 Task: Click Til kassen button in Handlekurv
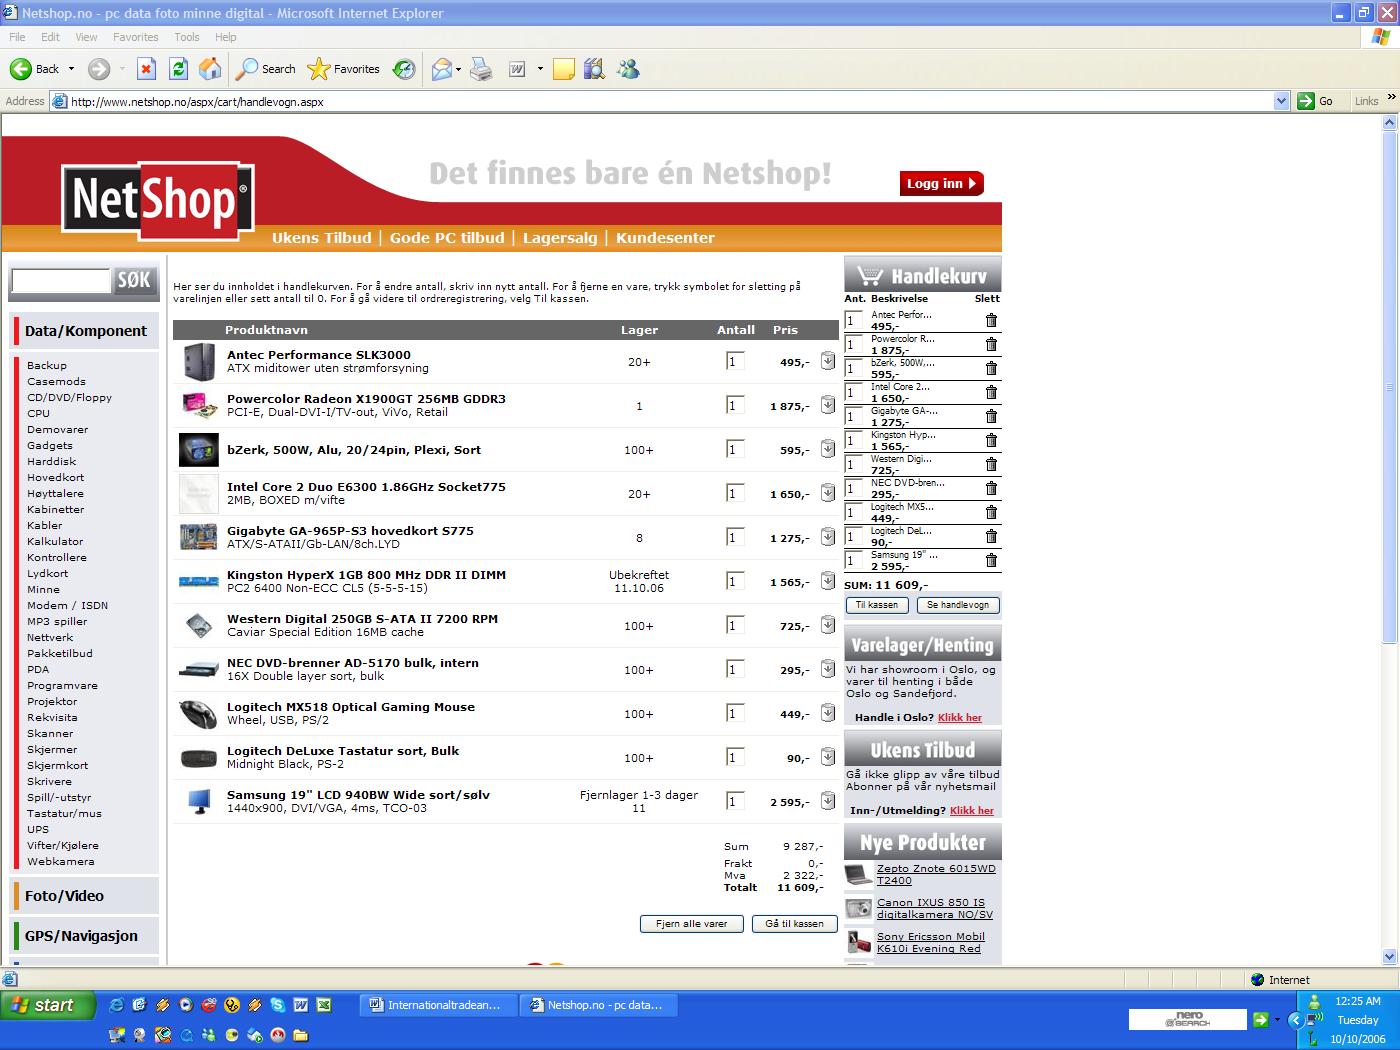tap(877, 605)
